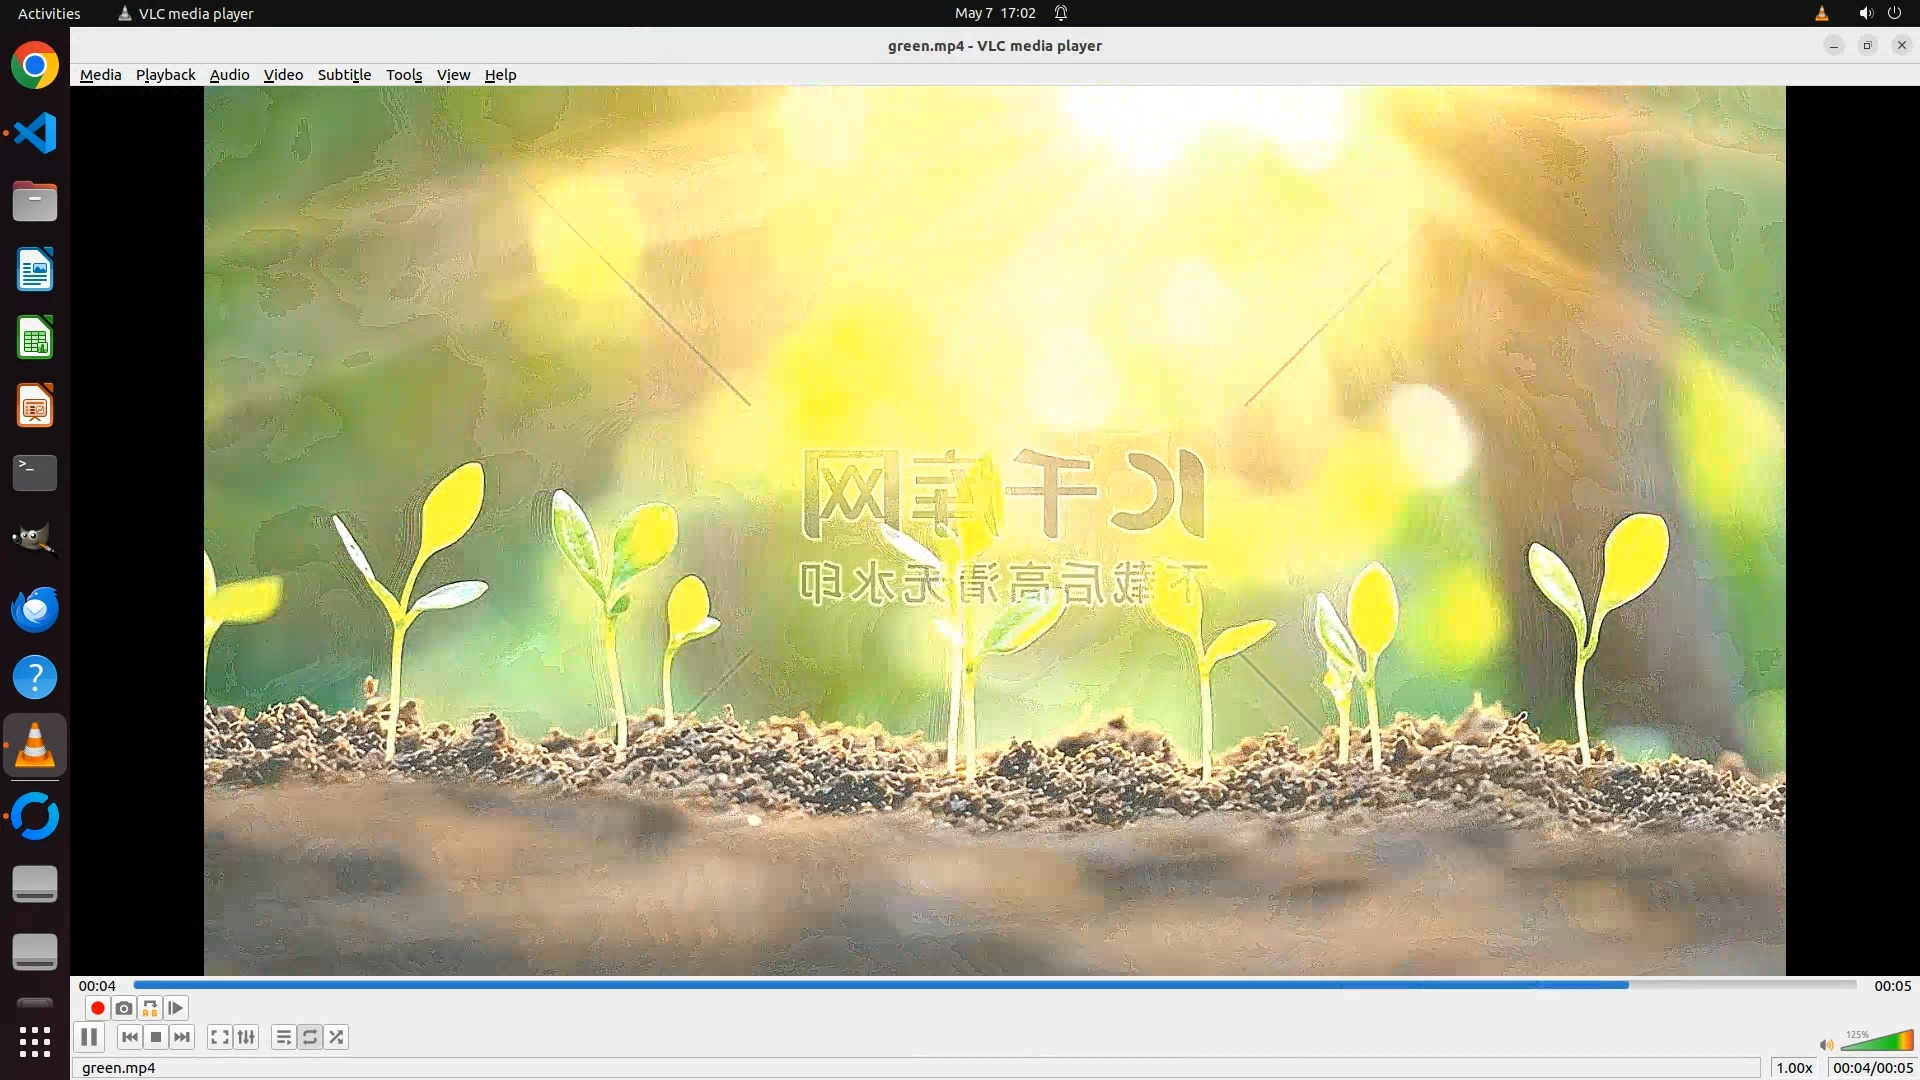Image resolution: width=1920 pixels, height=1080 pixels.
Task: Toggle fullscreen video mode
Action: [x=220, y=1037]
